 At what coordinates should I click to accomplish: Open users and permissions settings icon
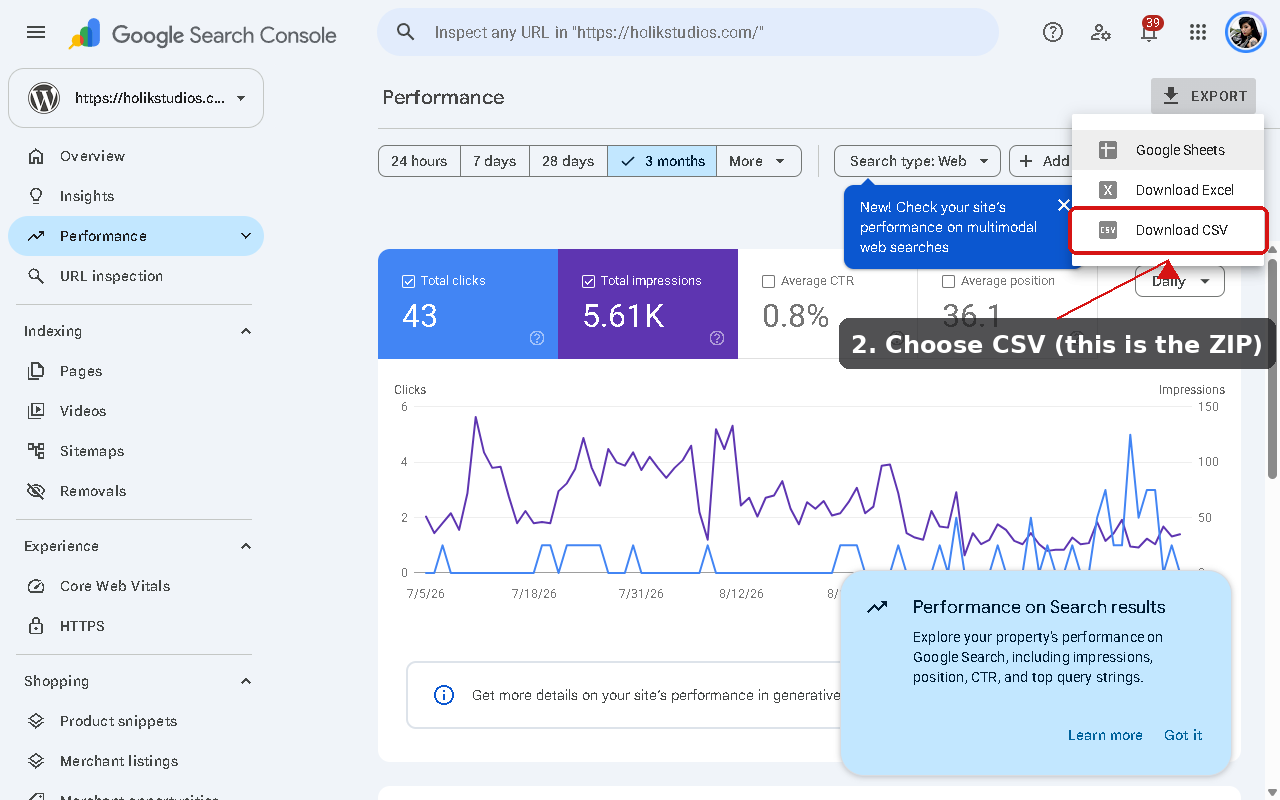click(x=1101, y=32)
